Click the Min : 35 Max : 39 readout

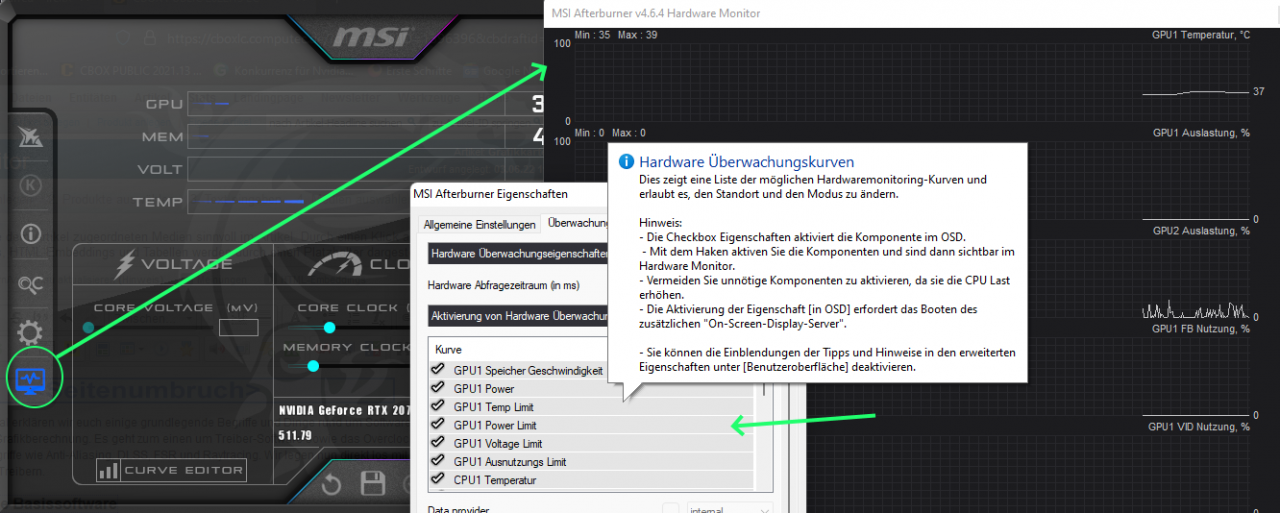pyautogui.click(x=616, y=34)
